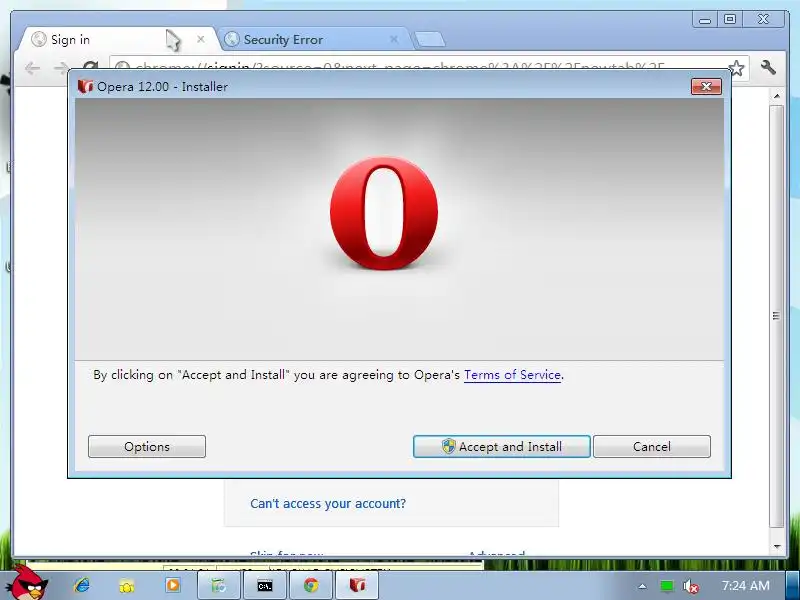Maximize the Chrome window
This screenshot has width=800, height=600.
coord(730,19)
